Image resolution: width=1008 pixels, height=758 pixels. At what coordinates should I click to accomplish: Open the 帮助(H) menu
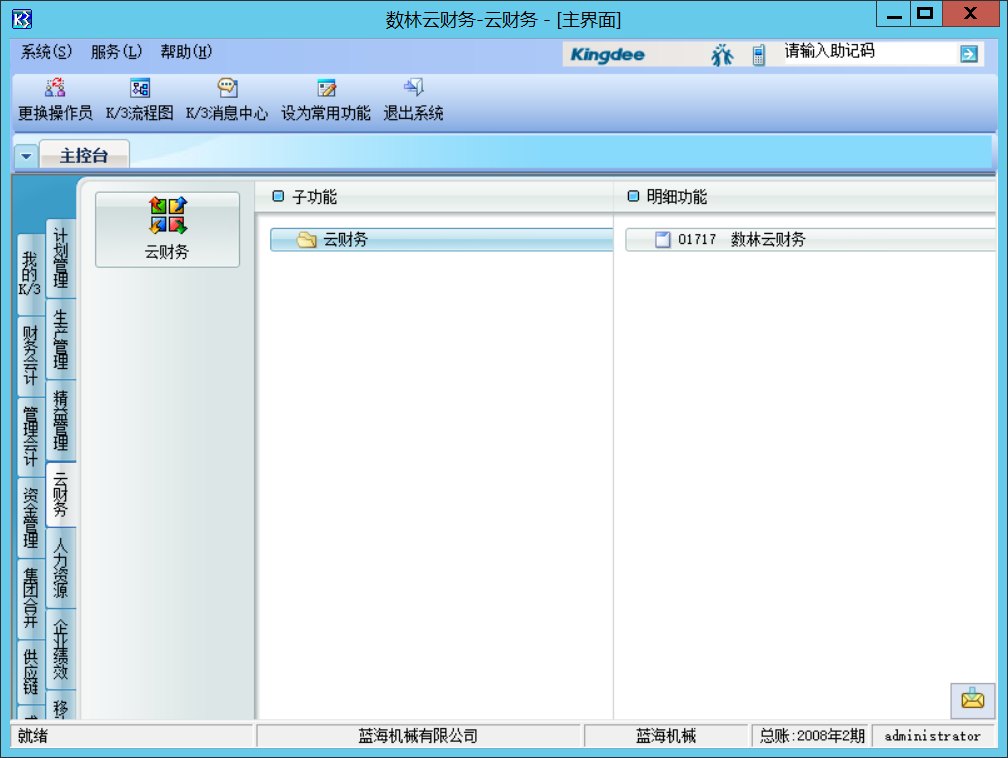[x=186, y=51]
